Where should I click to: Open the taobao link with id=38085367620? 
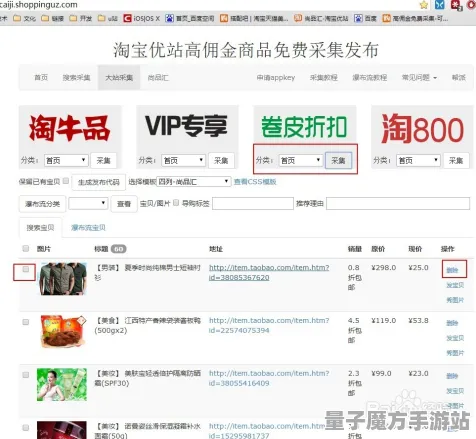pos(269,272)
